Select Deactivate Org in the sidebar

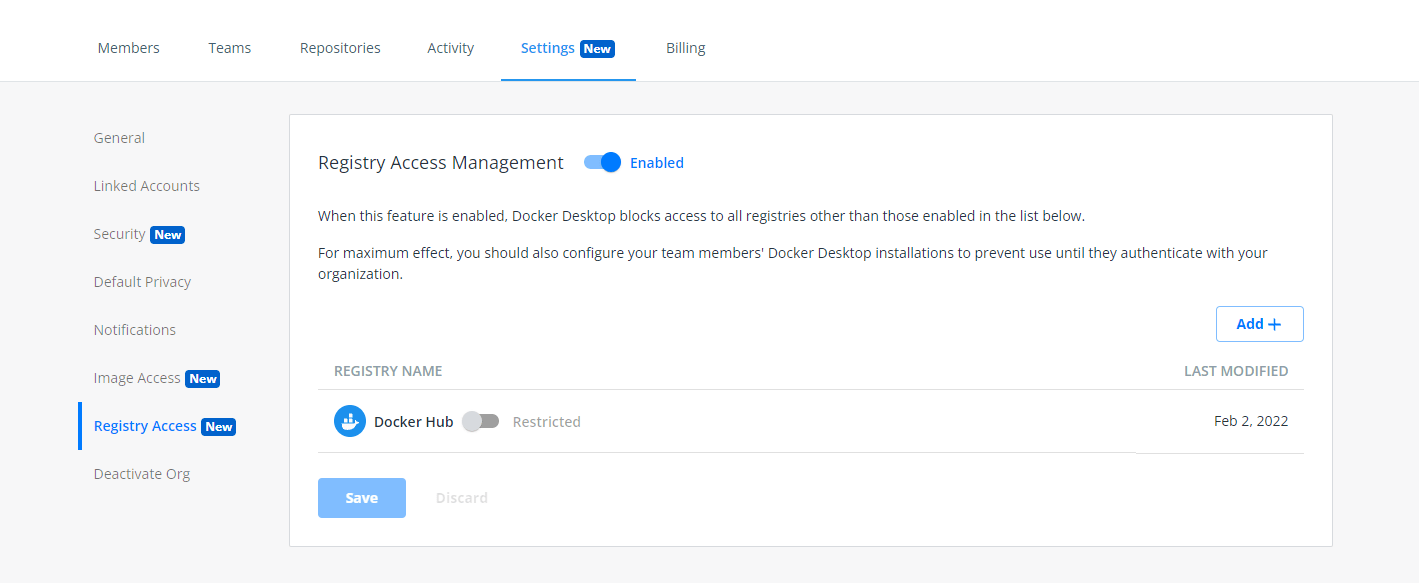tap(141, 473)
